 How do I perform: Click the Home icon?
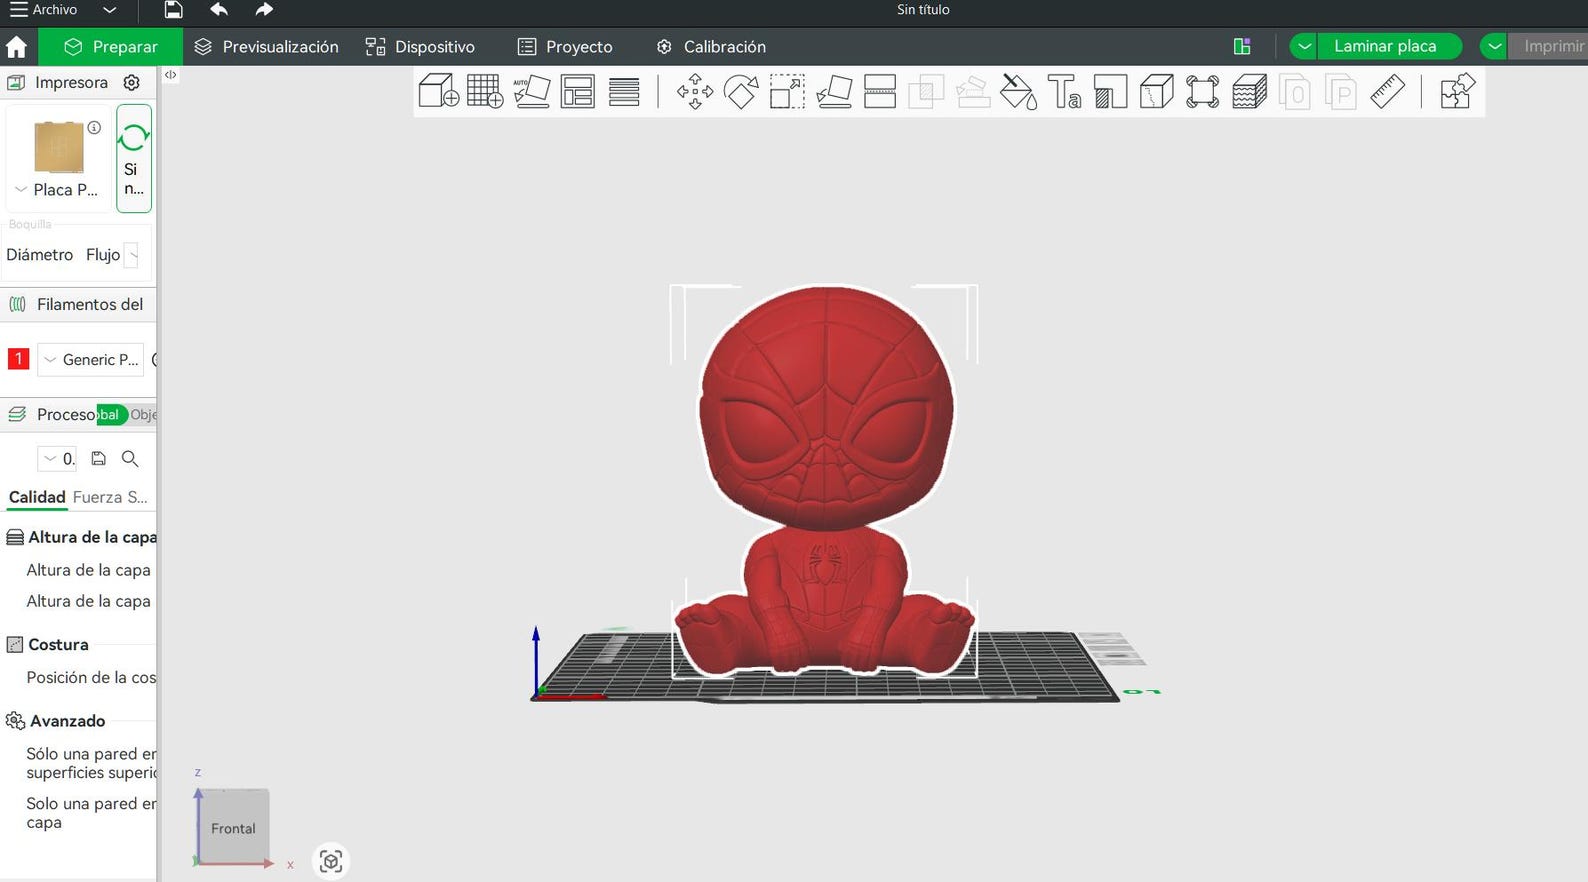pyautogui.click(x=16, y=47)
